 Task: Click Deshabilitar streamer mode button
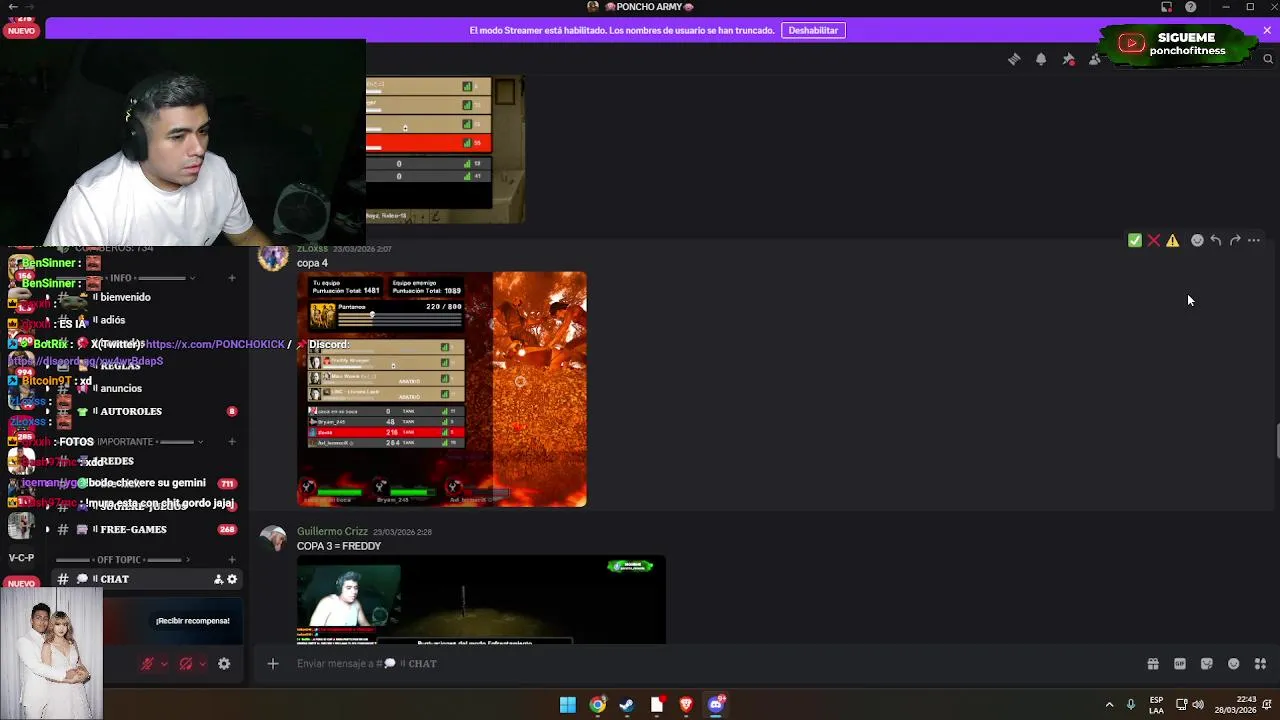(813, 30)
